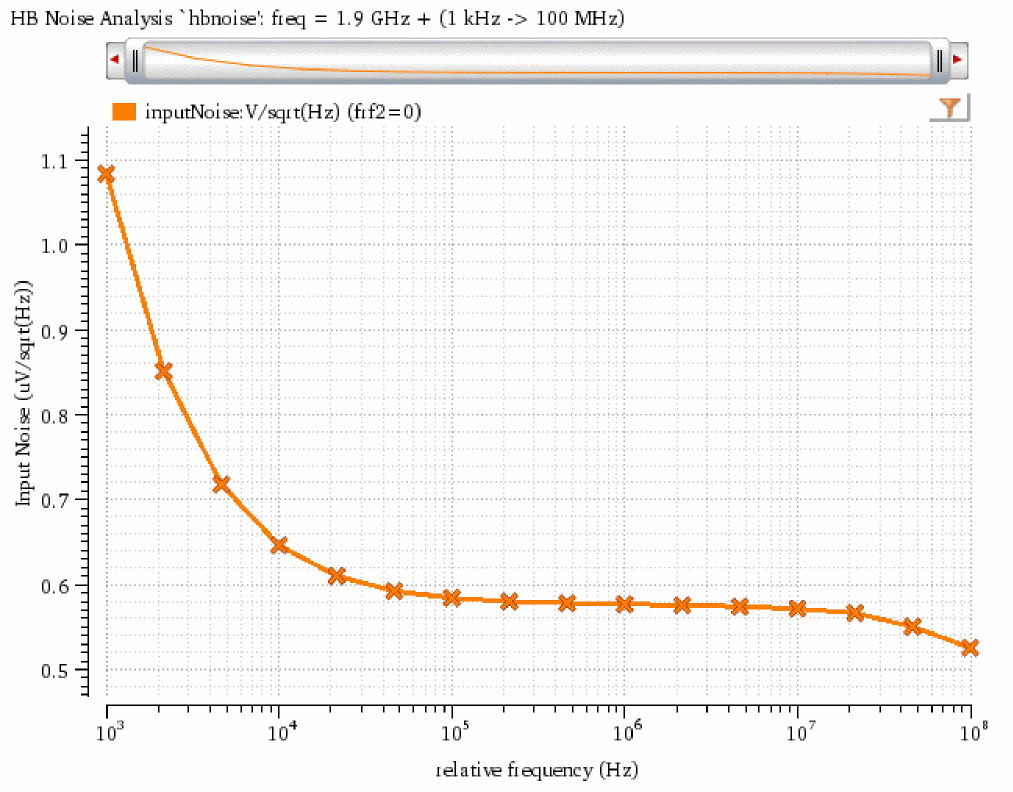Image resolution: width=1013 pixels, height=792 pixels.
Task: Click the orange inputNoise legend color swatch
Action: click(x=124, y=112)
